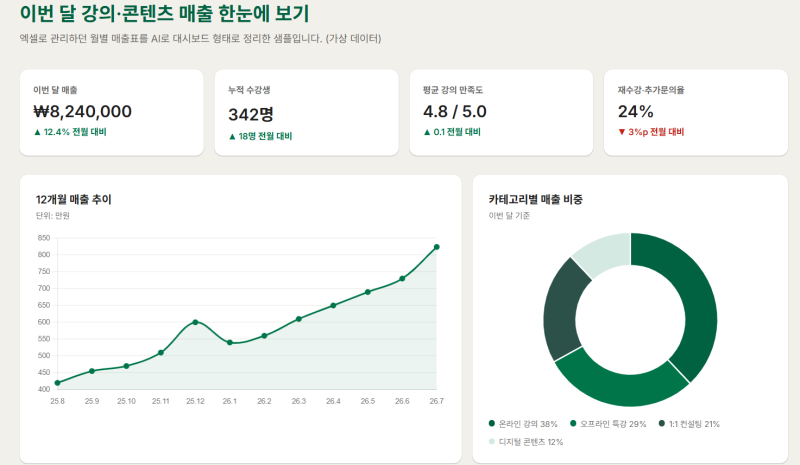Click the 26.1 data point on line chart

230,342
